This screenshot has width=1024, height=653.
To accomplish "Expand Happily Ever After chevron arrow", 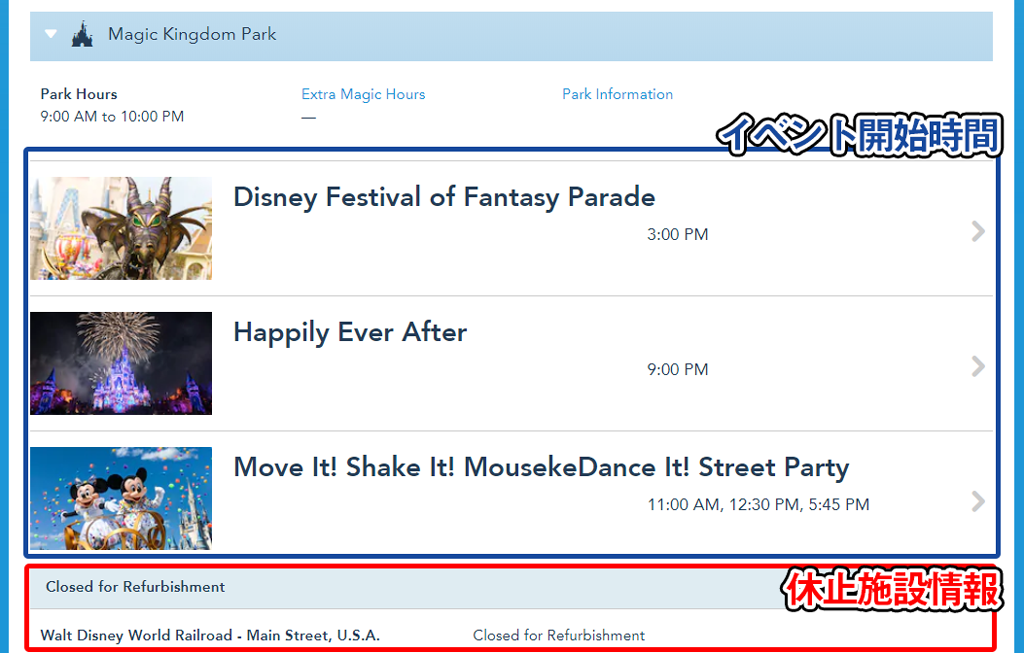I will 978,366.
